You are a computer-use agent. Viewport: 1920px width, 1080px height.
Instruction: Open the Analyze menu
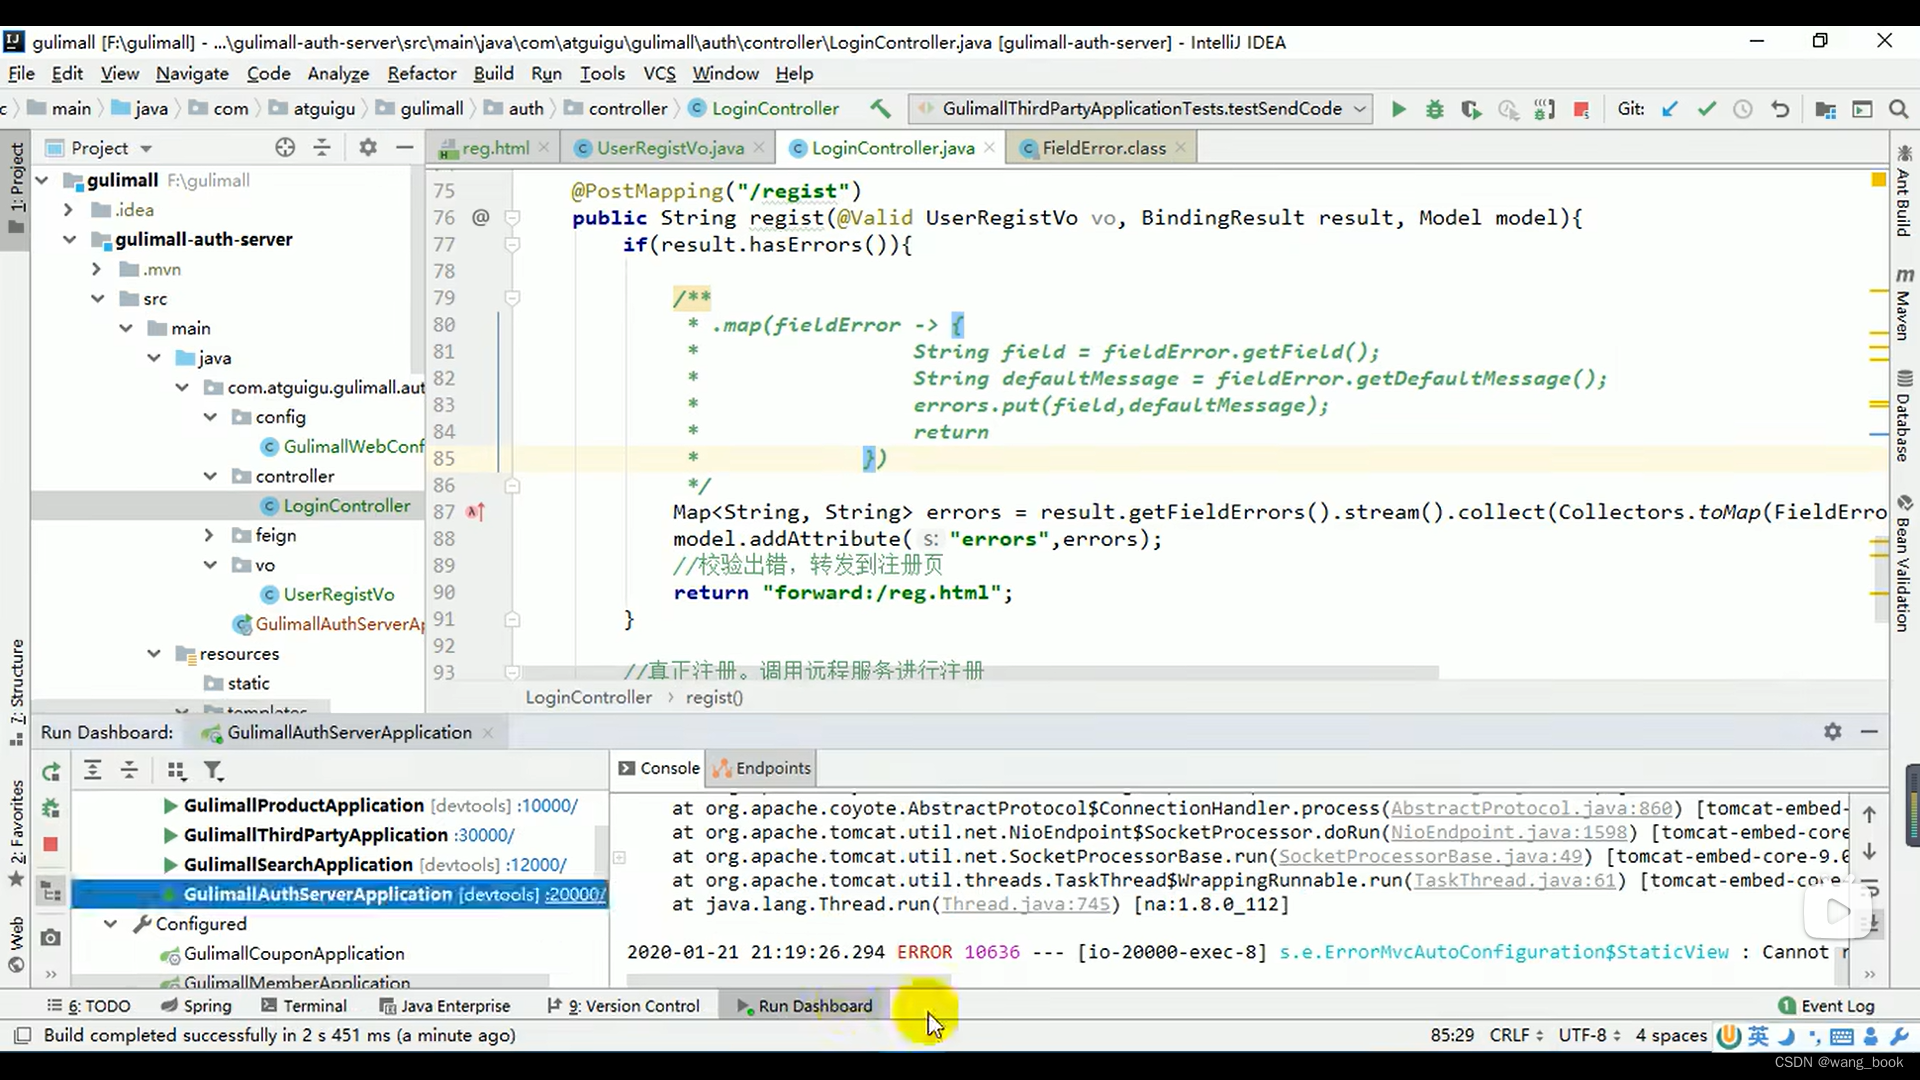coord(338,73)
